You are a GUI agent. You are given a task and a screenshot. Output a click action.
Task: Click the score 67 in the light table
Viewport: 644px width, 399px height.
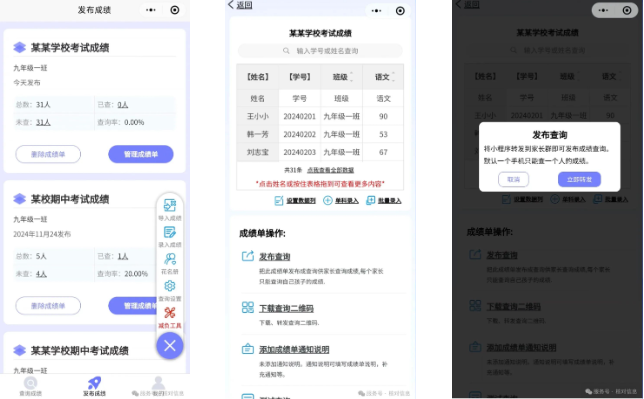tap(383, 152)
